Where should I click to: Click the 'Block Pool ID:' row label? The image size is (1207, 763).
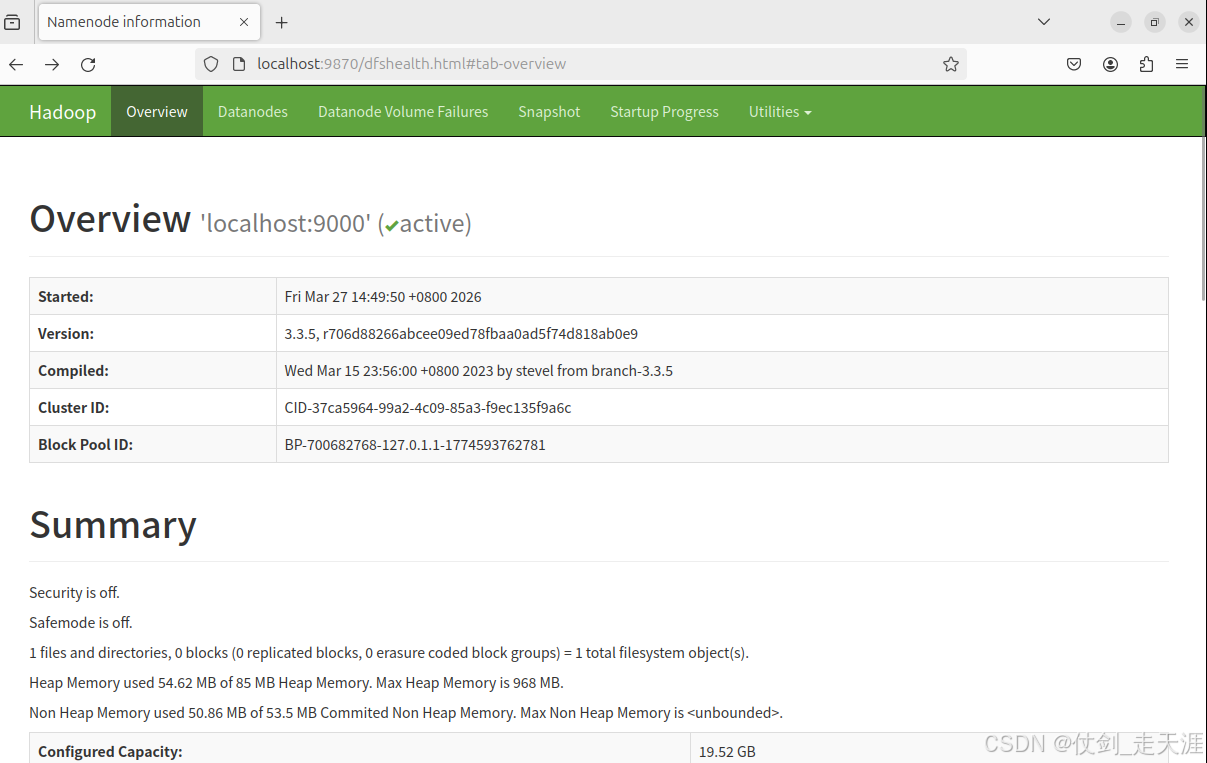[85, 445]
